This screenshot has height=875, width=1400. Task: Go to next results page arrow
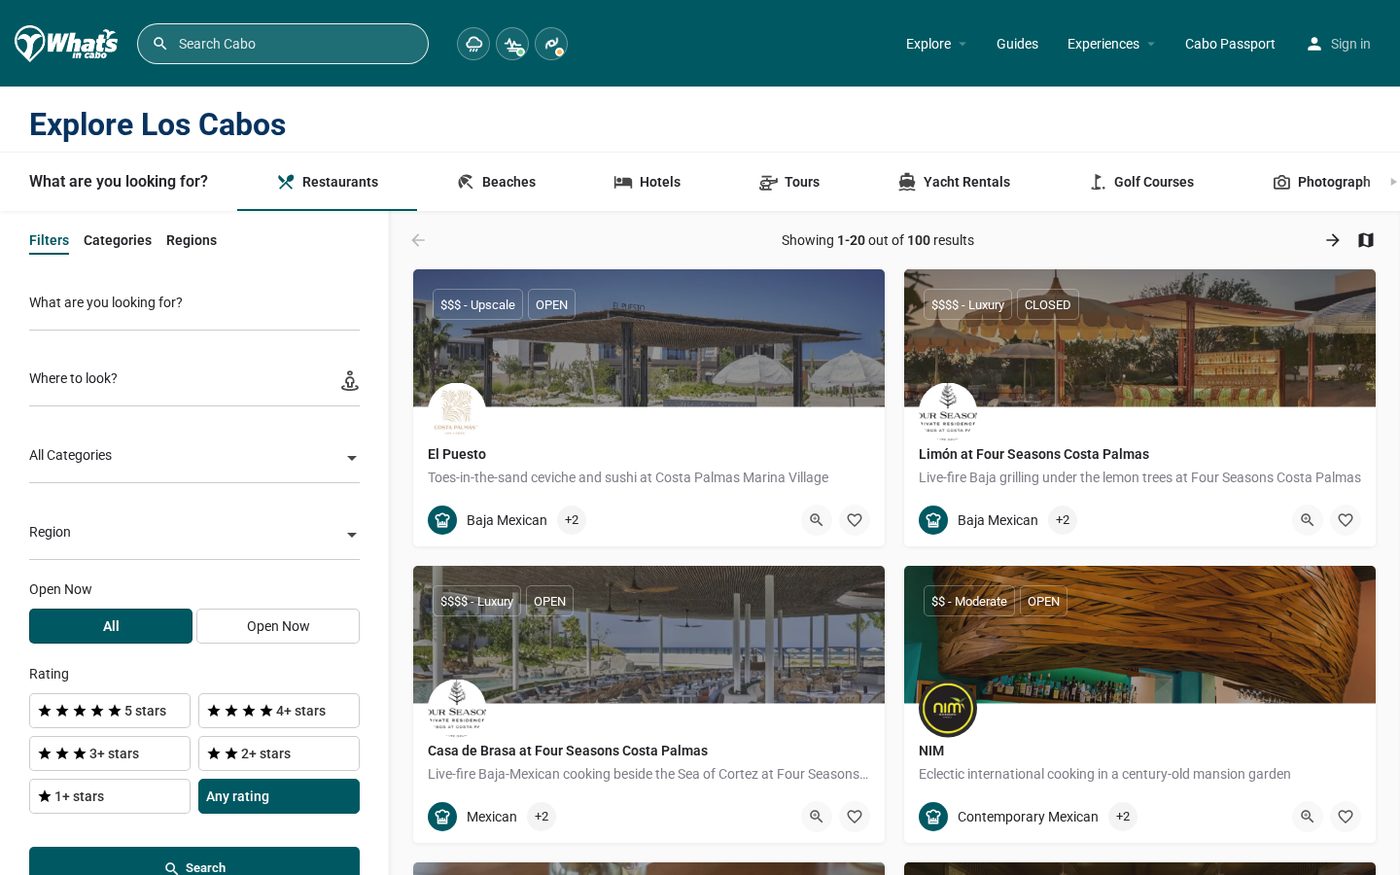(1332, 240)
